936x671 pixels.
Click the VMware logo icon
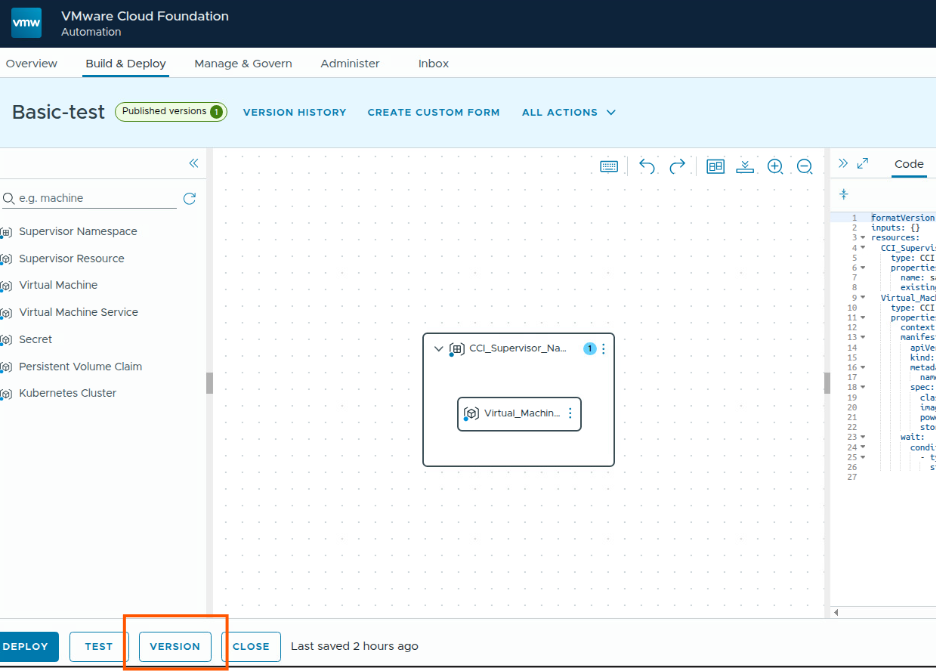point(26,23)
